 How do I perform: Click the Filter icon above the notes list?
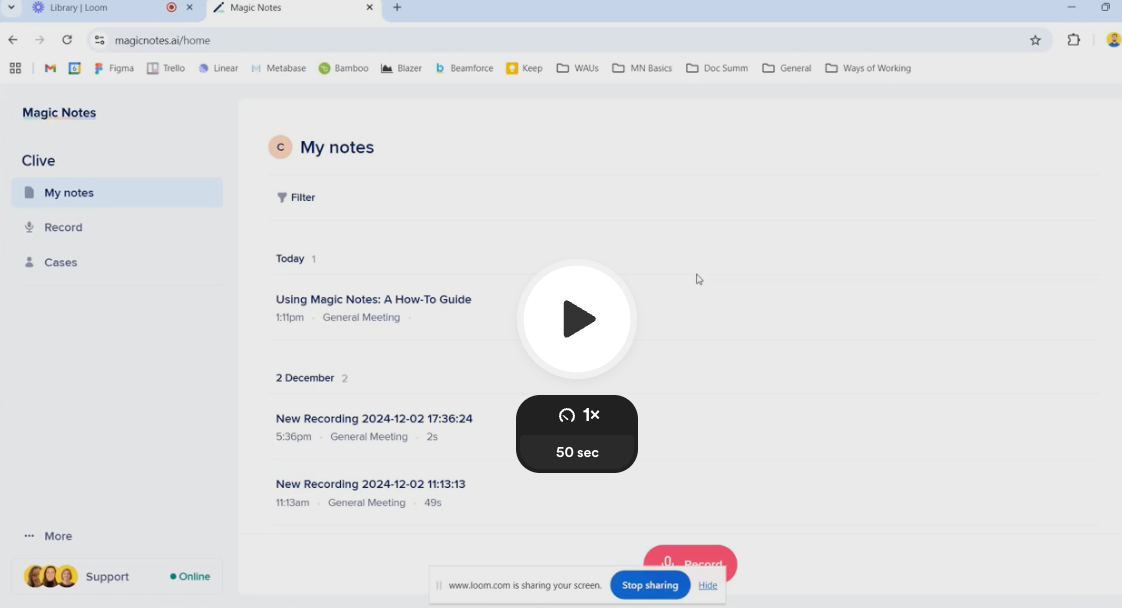tap(282, 197)
